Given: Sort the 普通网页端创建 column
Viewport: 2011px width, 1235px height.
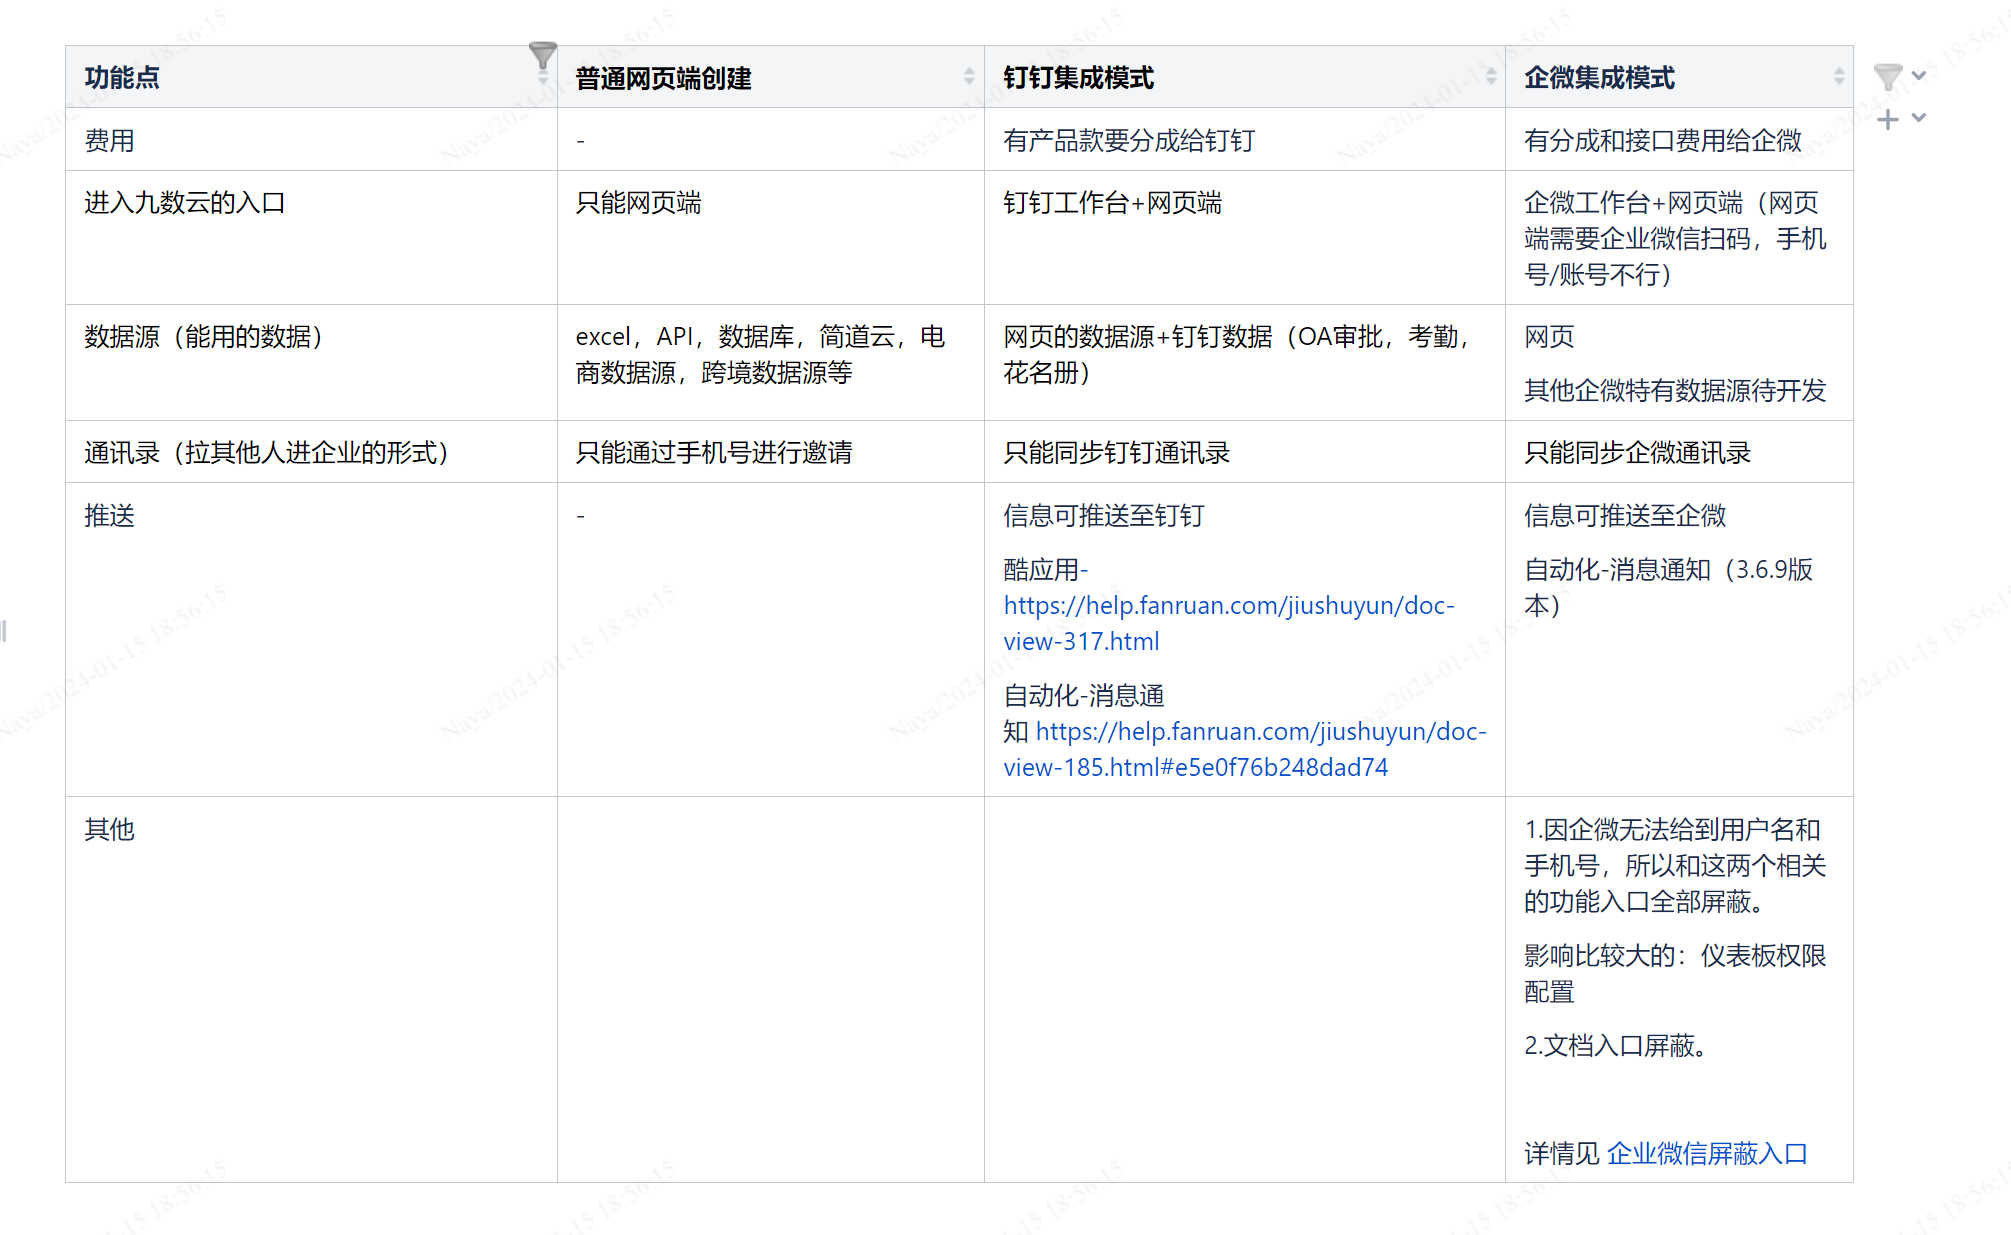Looking at the screenshot, I should click(x=968, y=77).
